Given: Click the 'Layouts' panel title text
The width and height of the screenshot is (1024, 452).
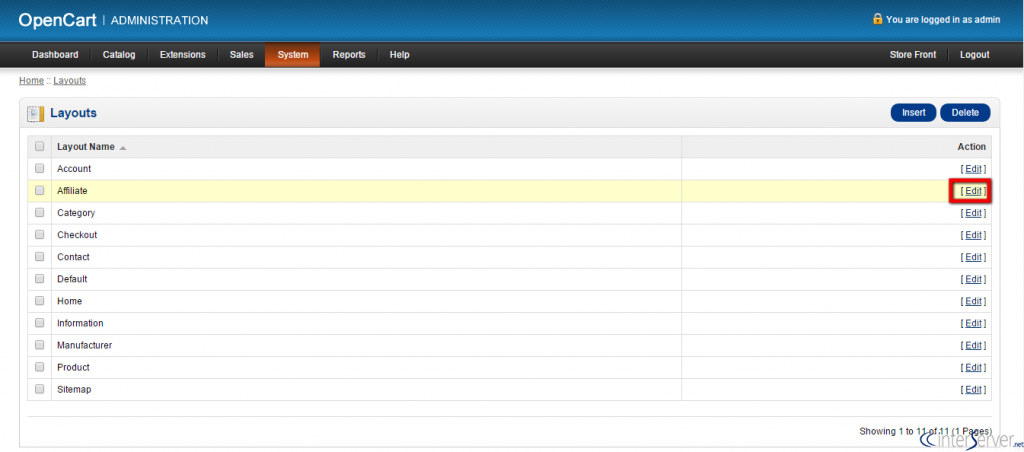Looking at the screenshot, I should 73,113.
